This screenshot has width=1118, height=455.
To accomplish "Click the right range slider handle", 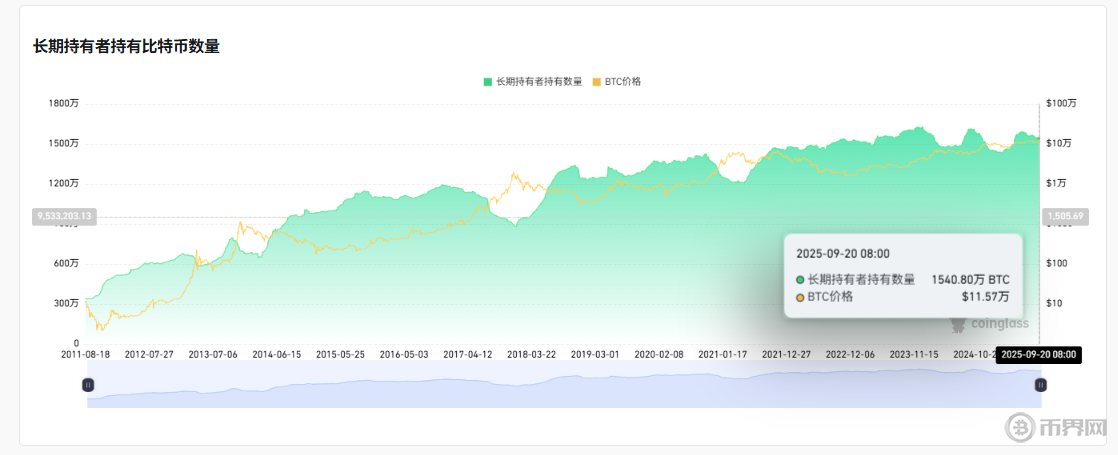I will 1040,385.
